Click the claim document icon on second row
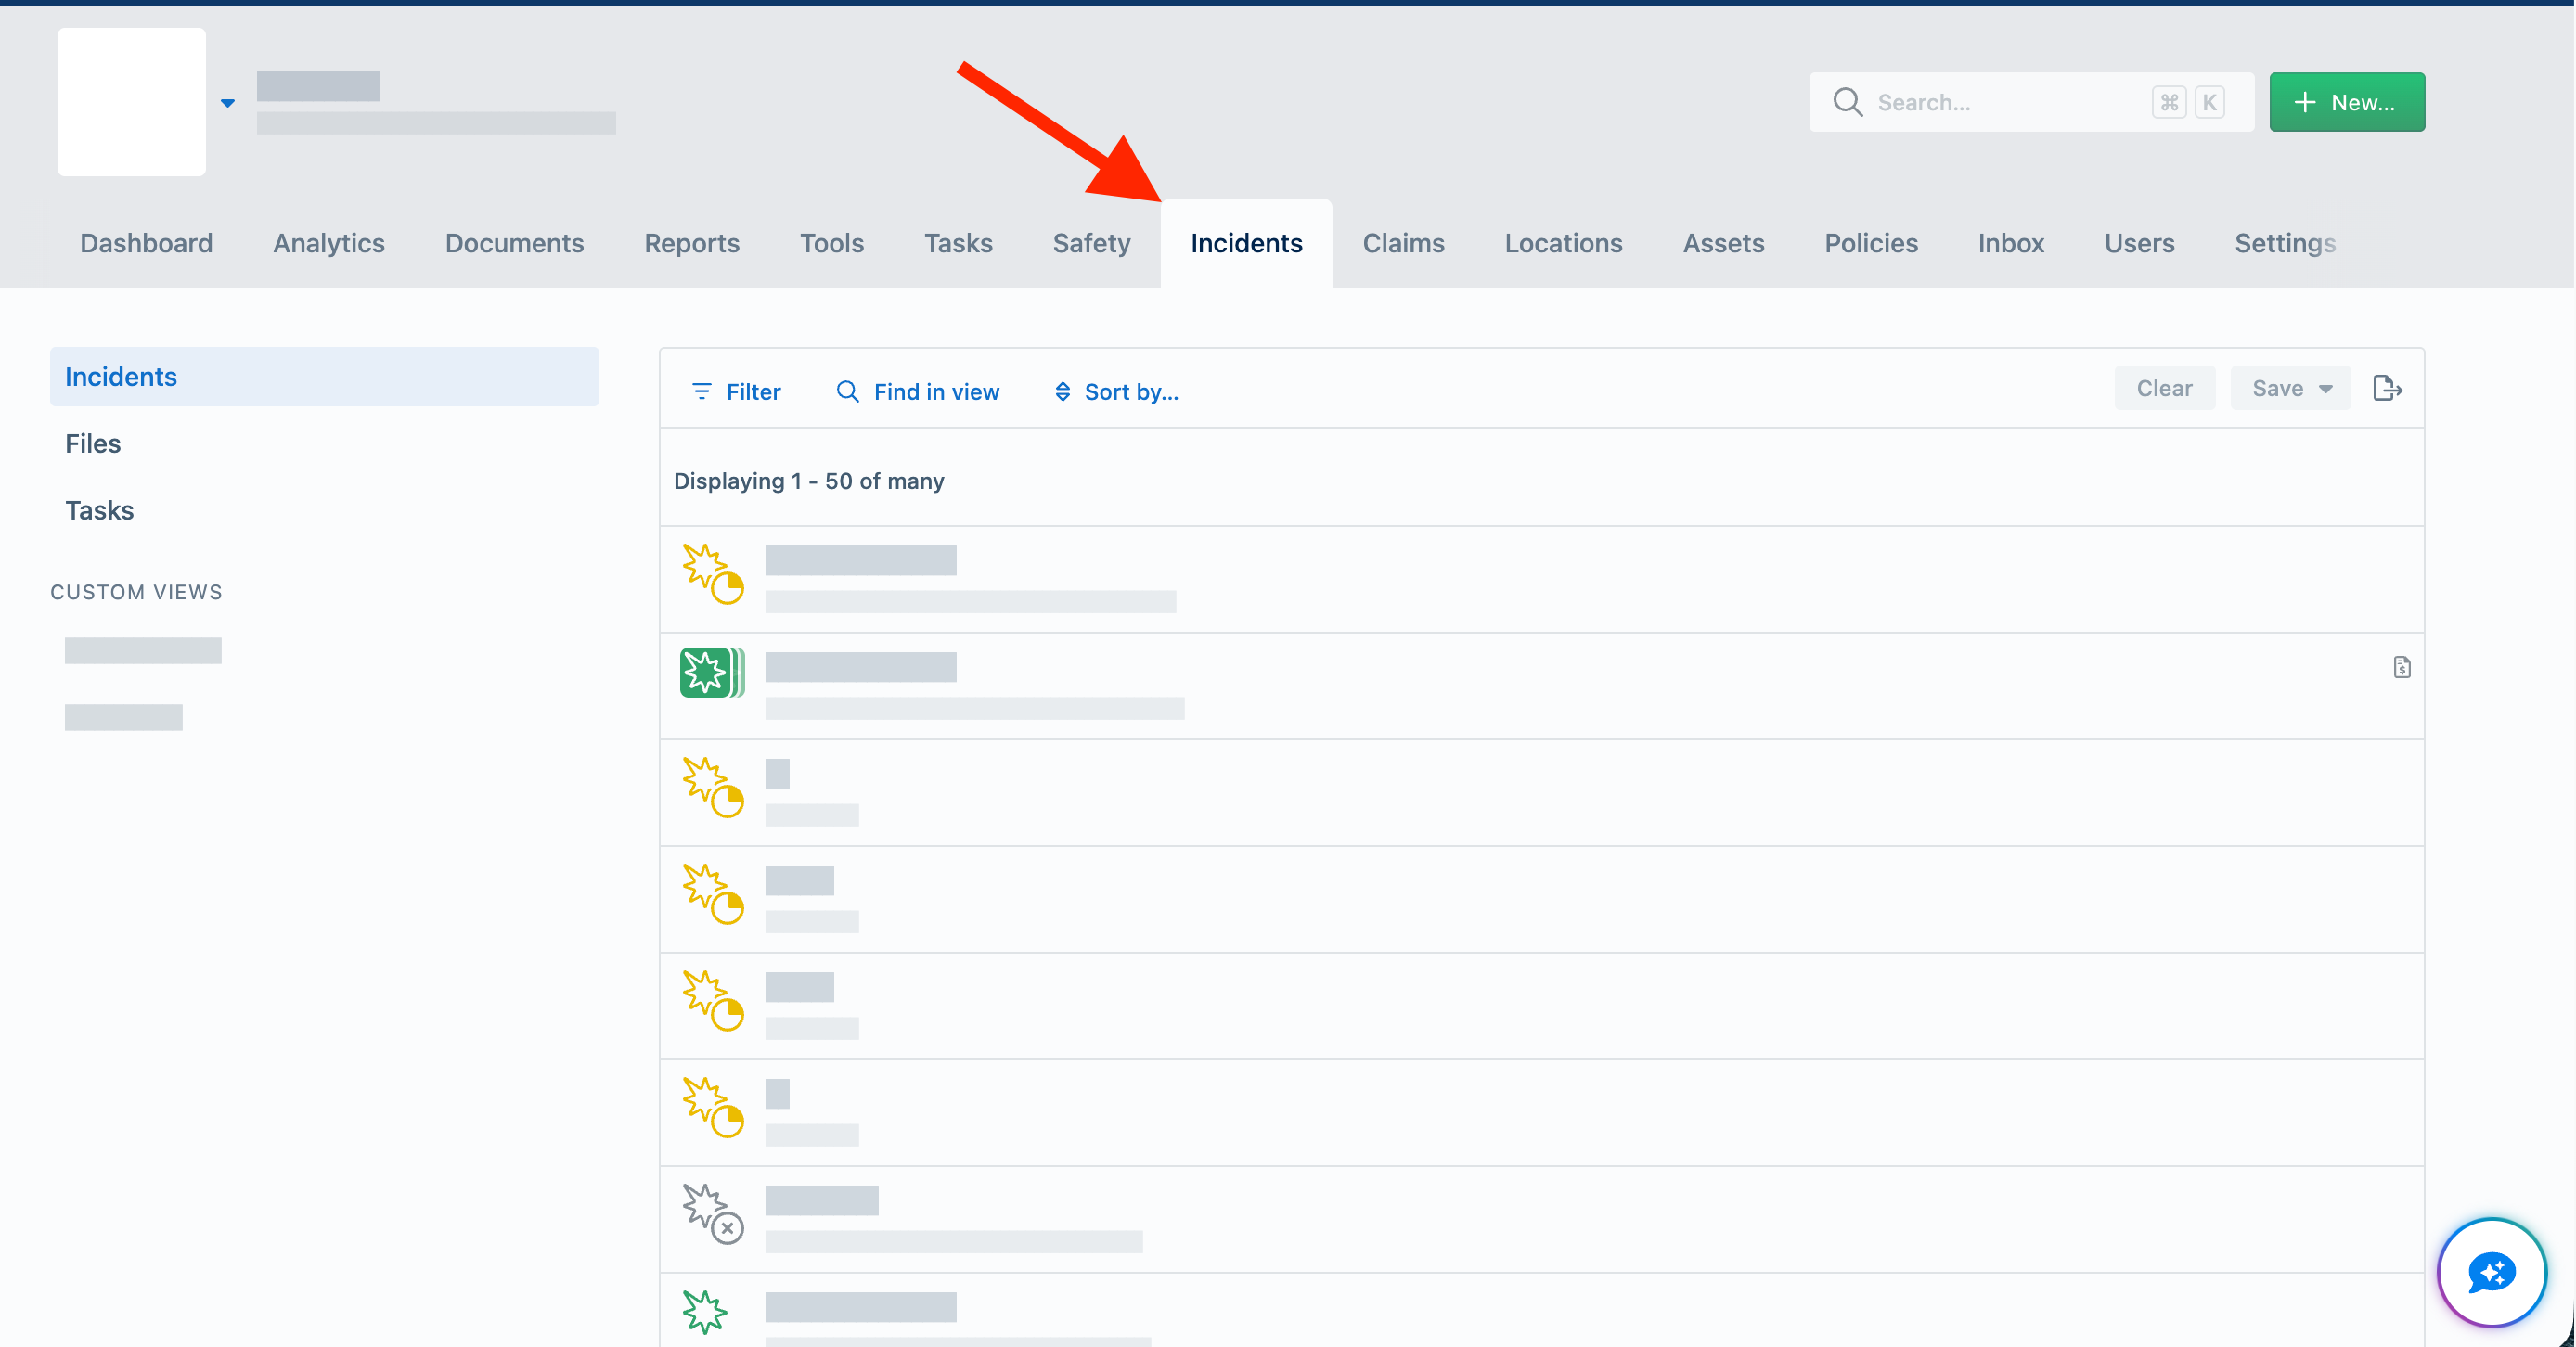Screen dimensions: 2576x1347 point(2401,667)
